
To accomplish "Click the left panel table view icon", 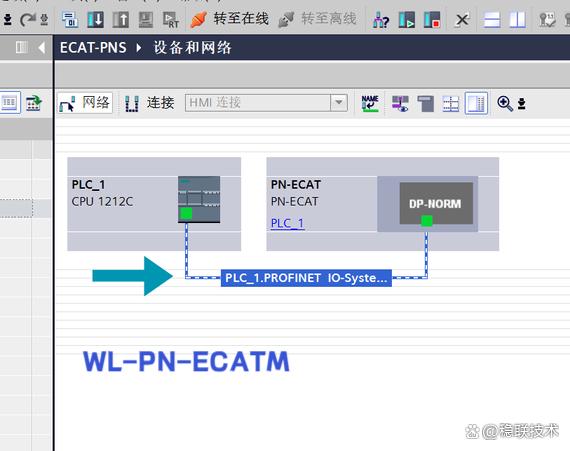I will point(9,103).
